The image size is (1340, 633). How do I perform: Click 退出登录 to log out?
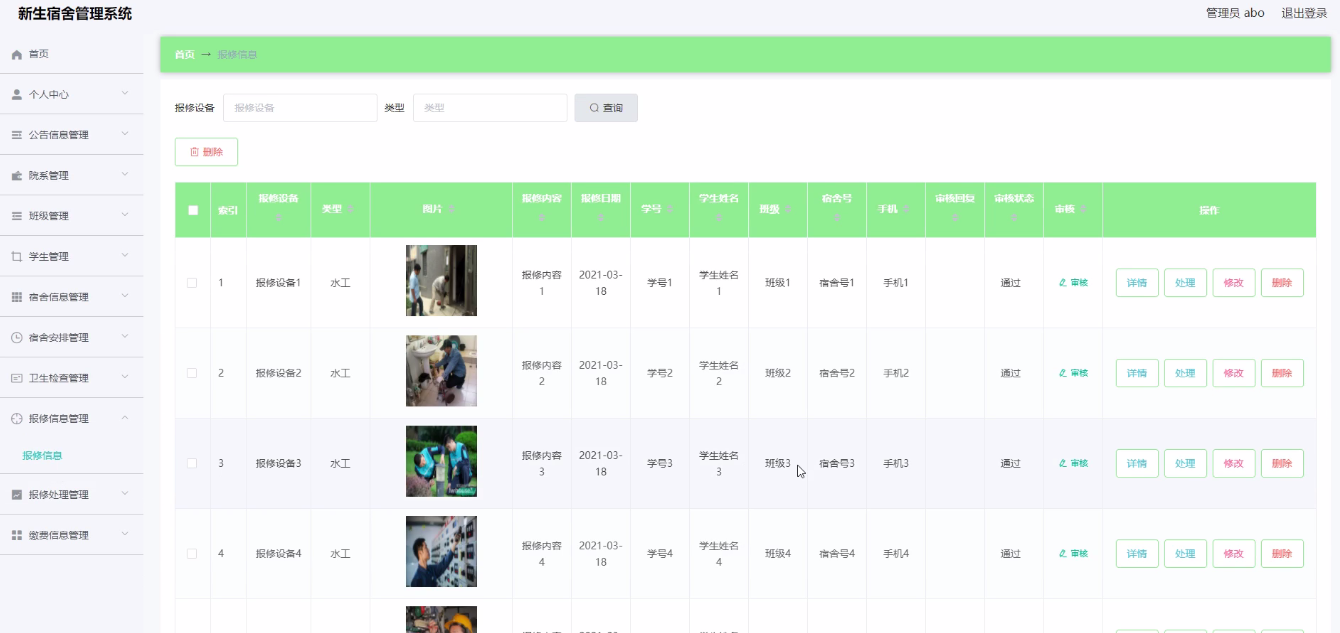pyautogui.click(x=1304, y=13)
